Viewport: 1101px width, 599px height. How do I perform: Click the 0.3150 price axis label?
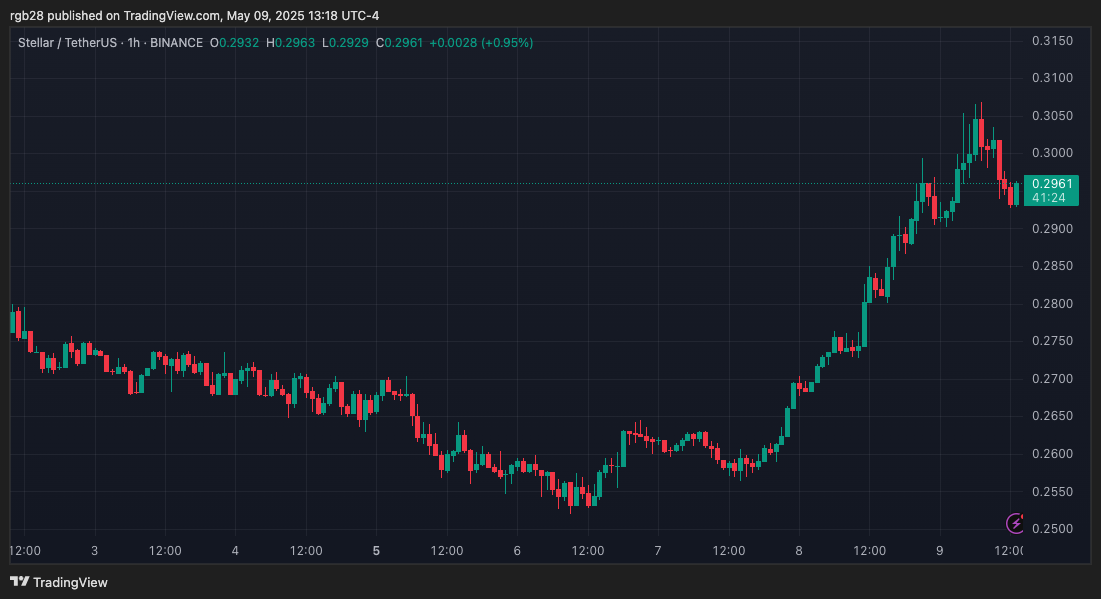pyautogui.click(x=1052, y=41)
